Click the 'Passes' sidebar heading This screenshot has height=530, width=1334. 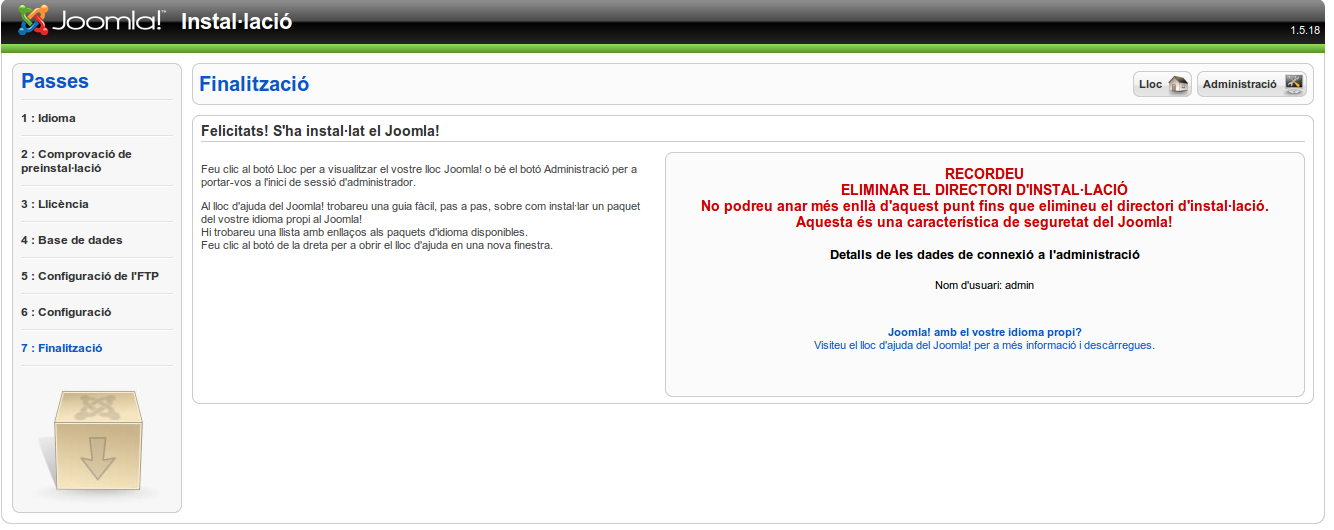(x=55, y=81)
